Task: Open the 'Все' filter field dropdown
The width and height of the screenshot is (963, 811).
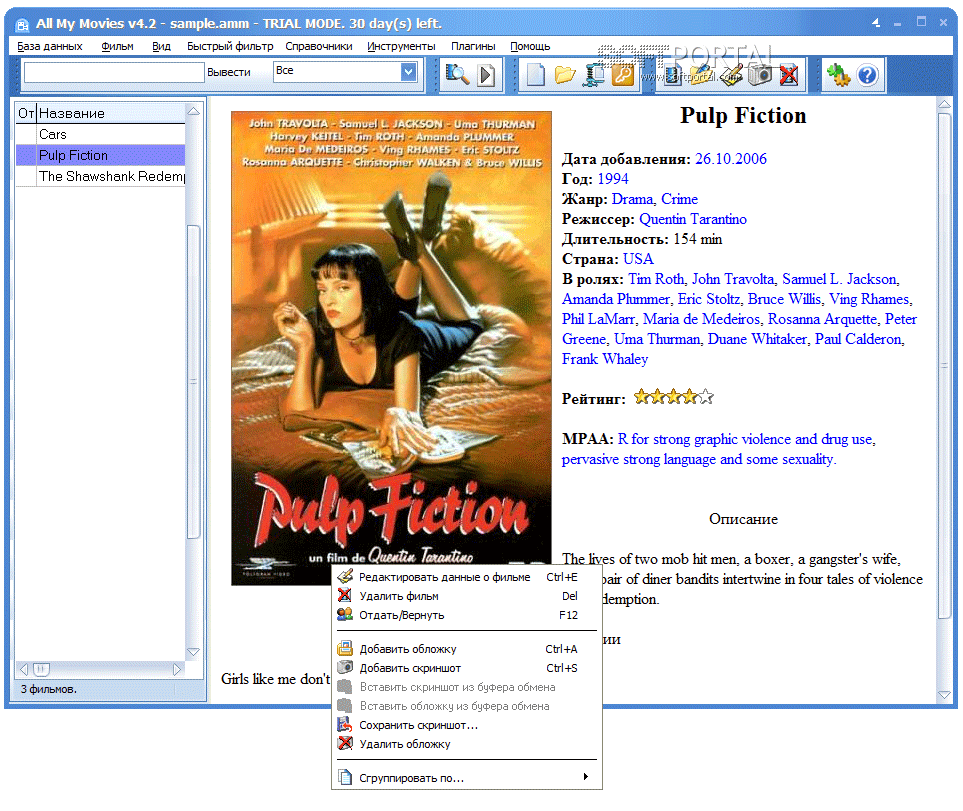Action: click(x=408, y=72)
